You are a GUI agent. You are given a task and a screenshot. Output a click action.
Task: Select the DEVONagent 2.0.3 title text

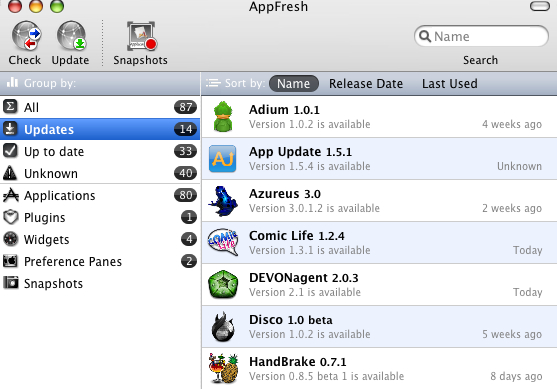coord(304,278)
